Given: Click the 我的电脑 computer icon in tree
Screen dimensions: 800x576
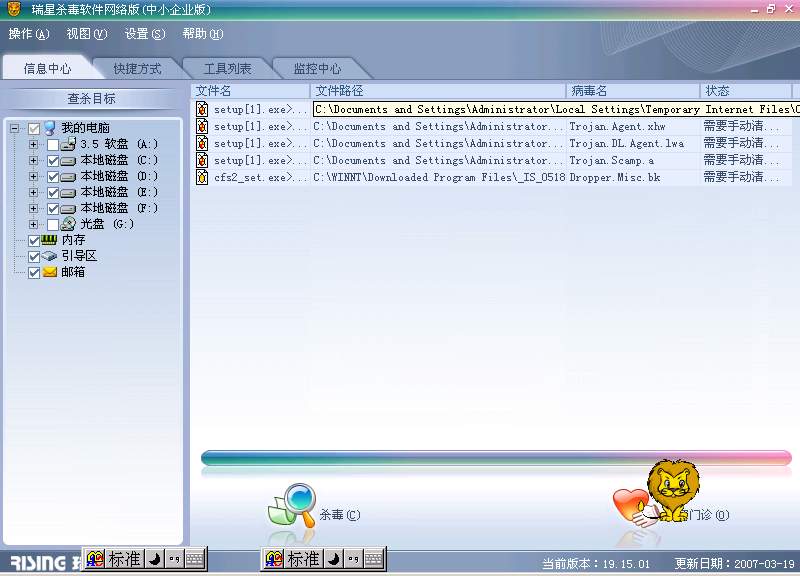Looking at the screenshot, I should pos(50,128).
